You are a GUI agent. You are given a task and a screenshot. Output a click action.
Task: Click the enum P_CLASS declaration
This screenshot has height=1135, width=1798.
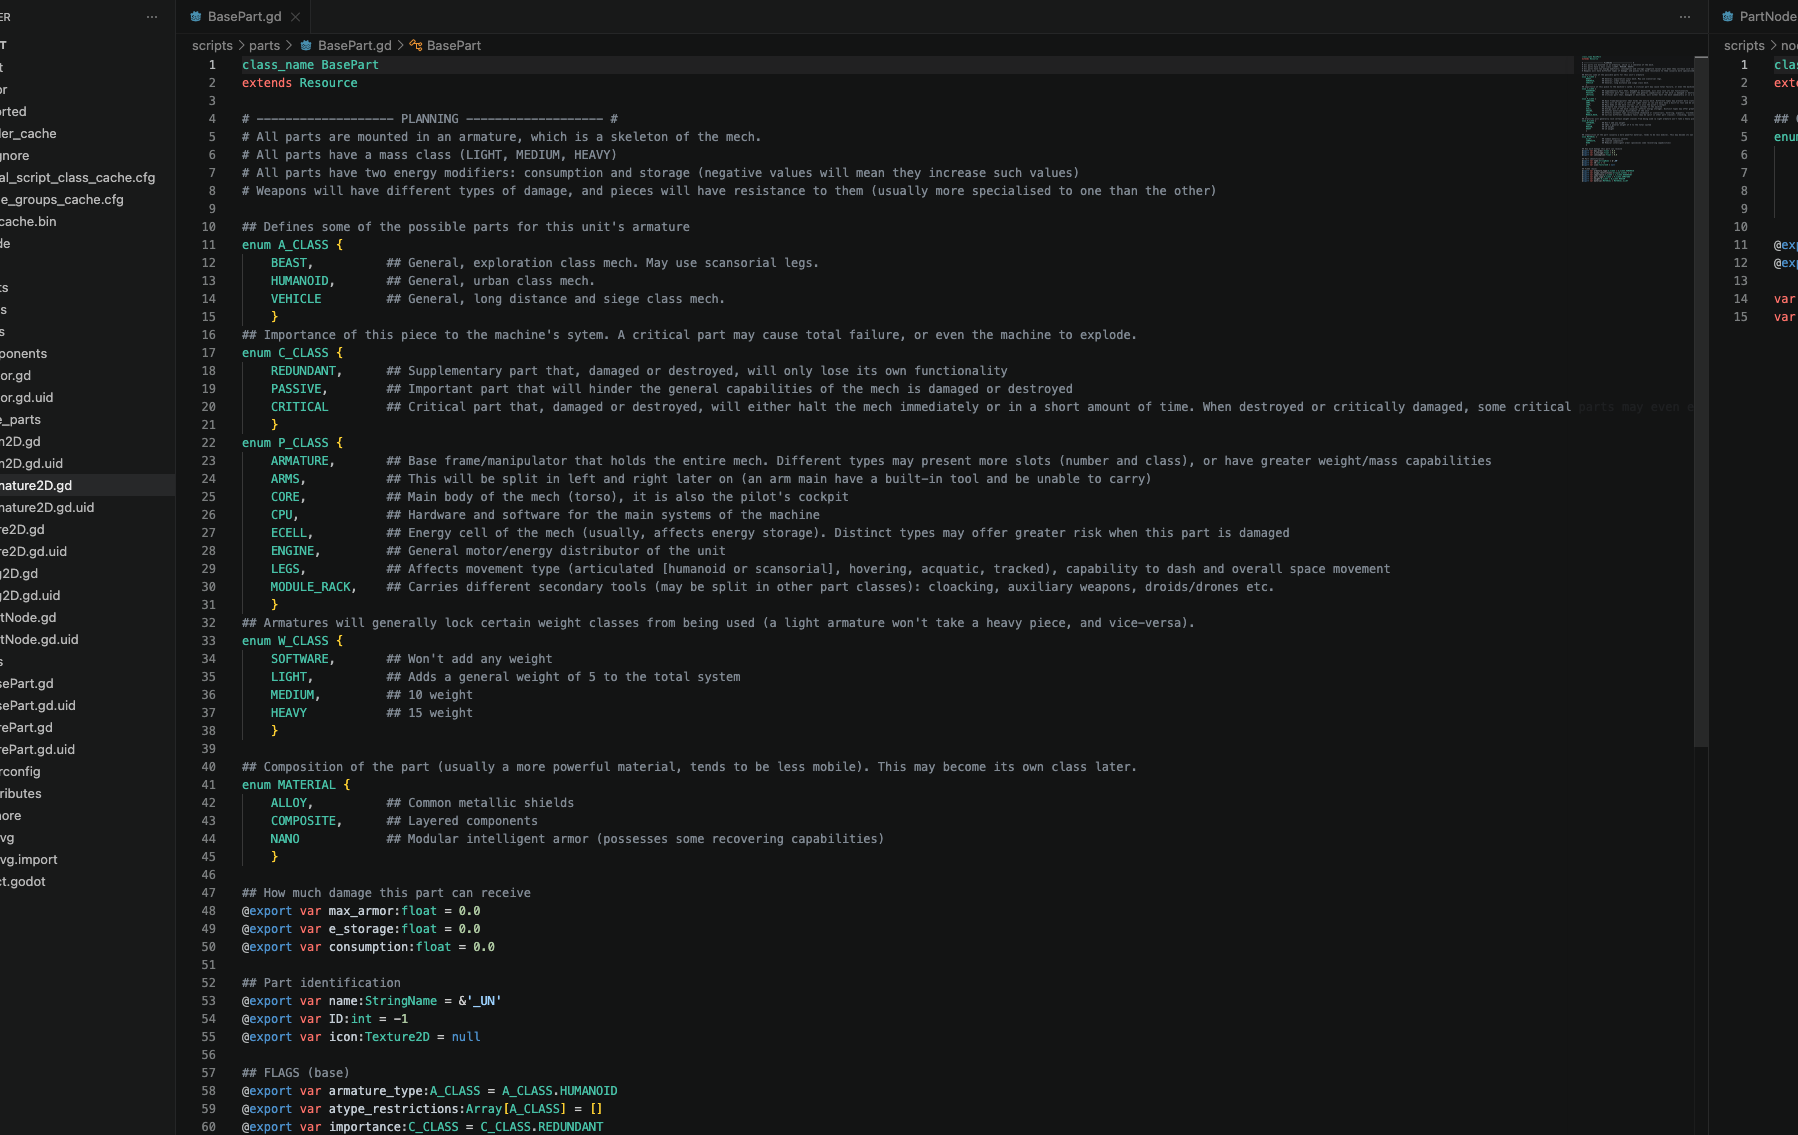tap(292, 443)
